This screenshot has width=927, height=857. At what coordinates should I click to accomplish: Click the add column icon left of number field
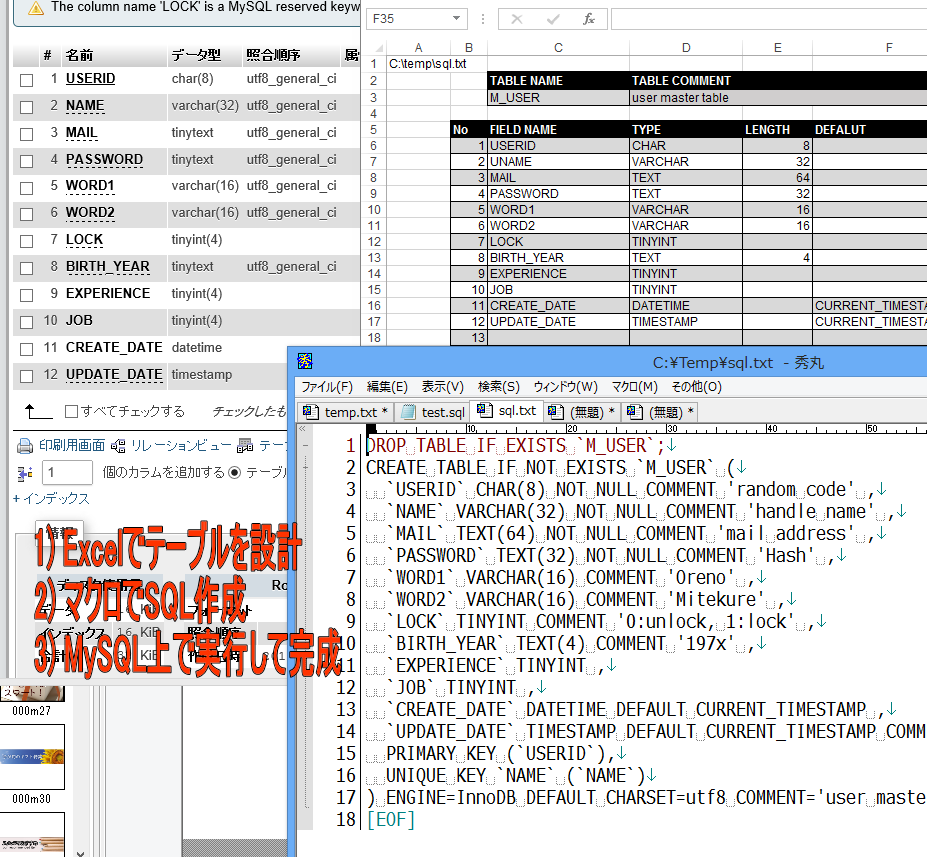[26, 472]
